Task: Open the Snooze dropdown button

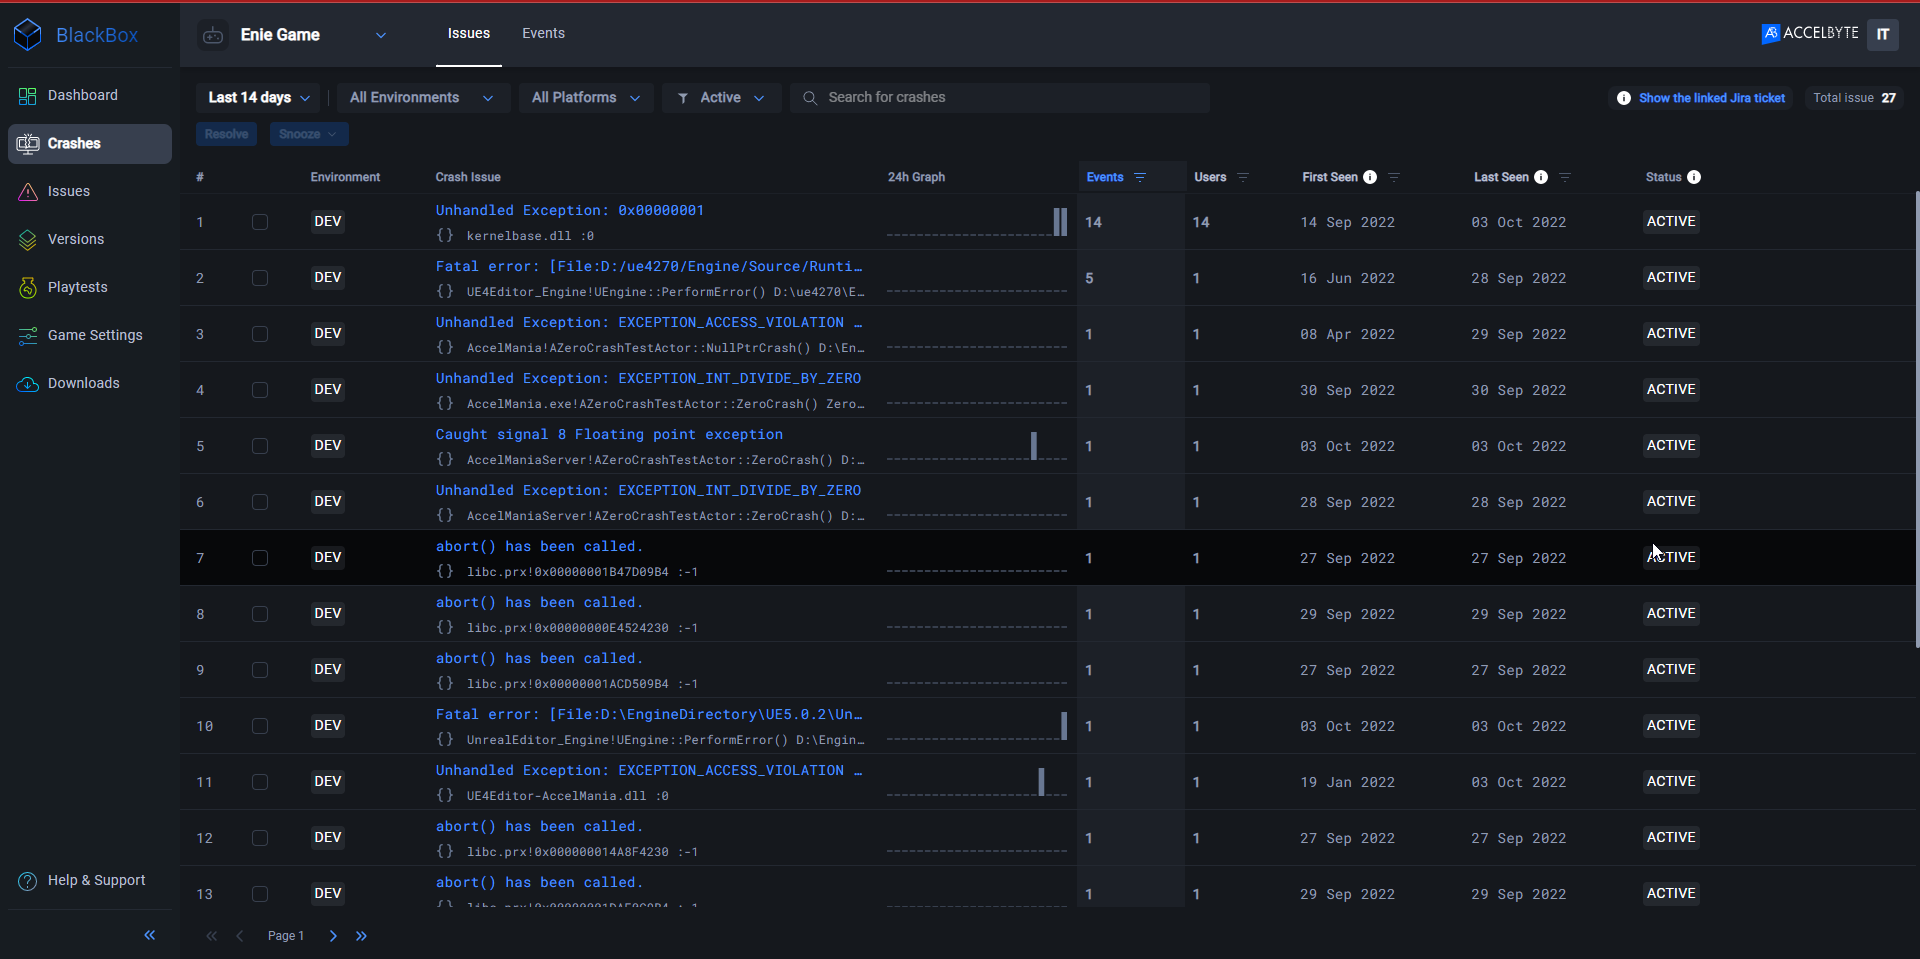Action: (x=308, y=134)
